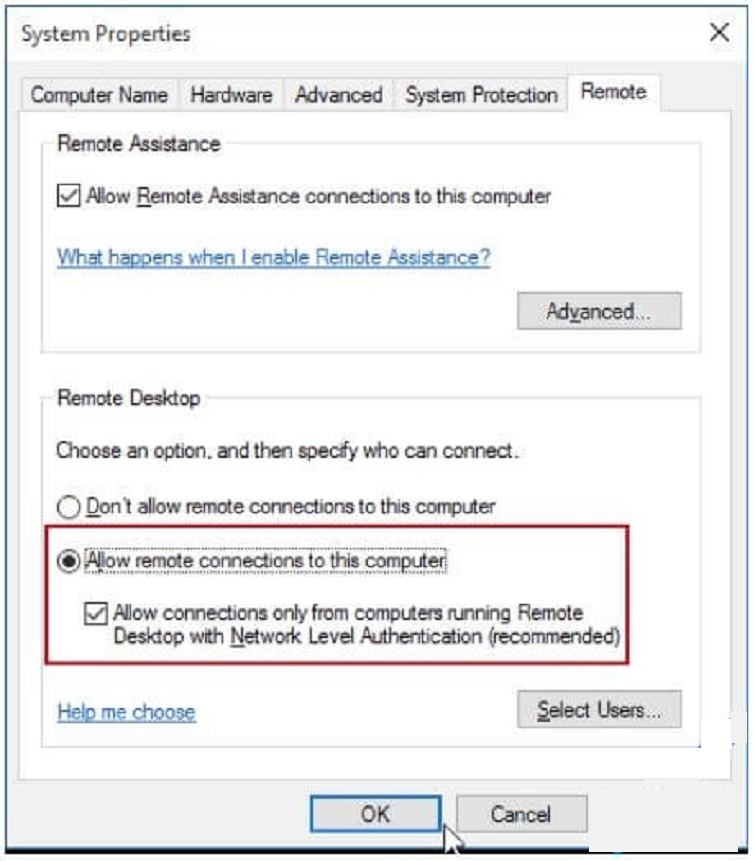Select the System Protection tab
The image size is (755, 861).
point(481,95)
